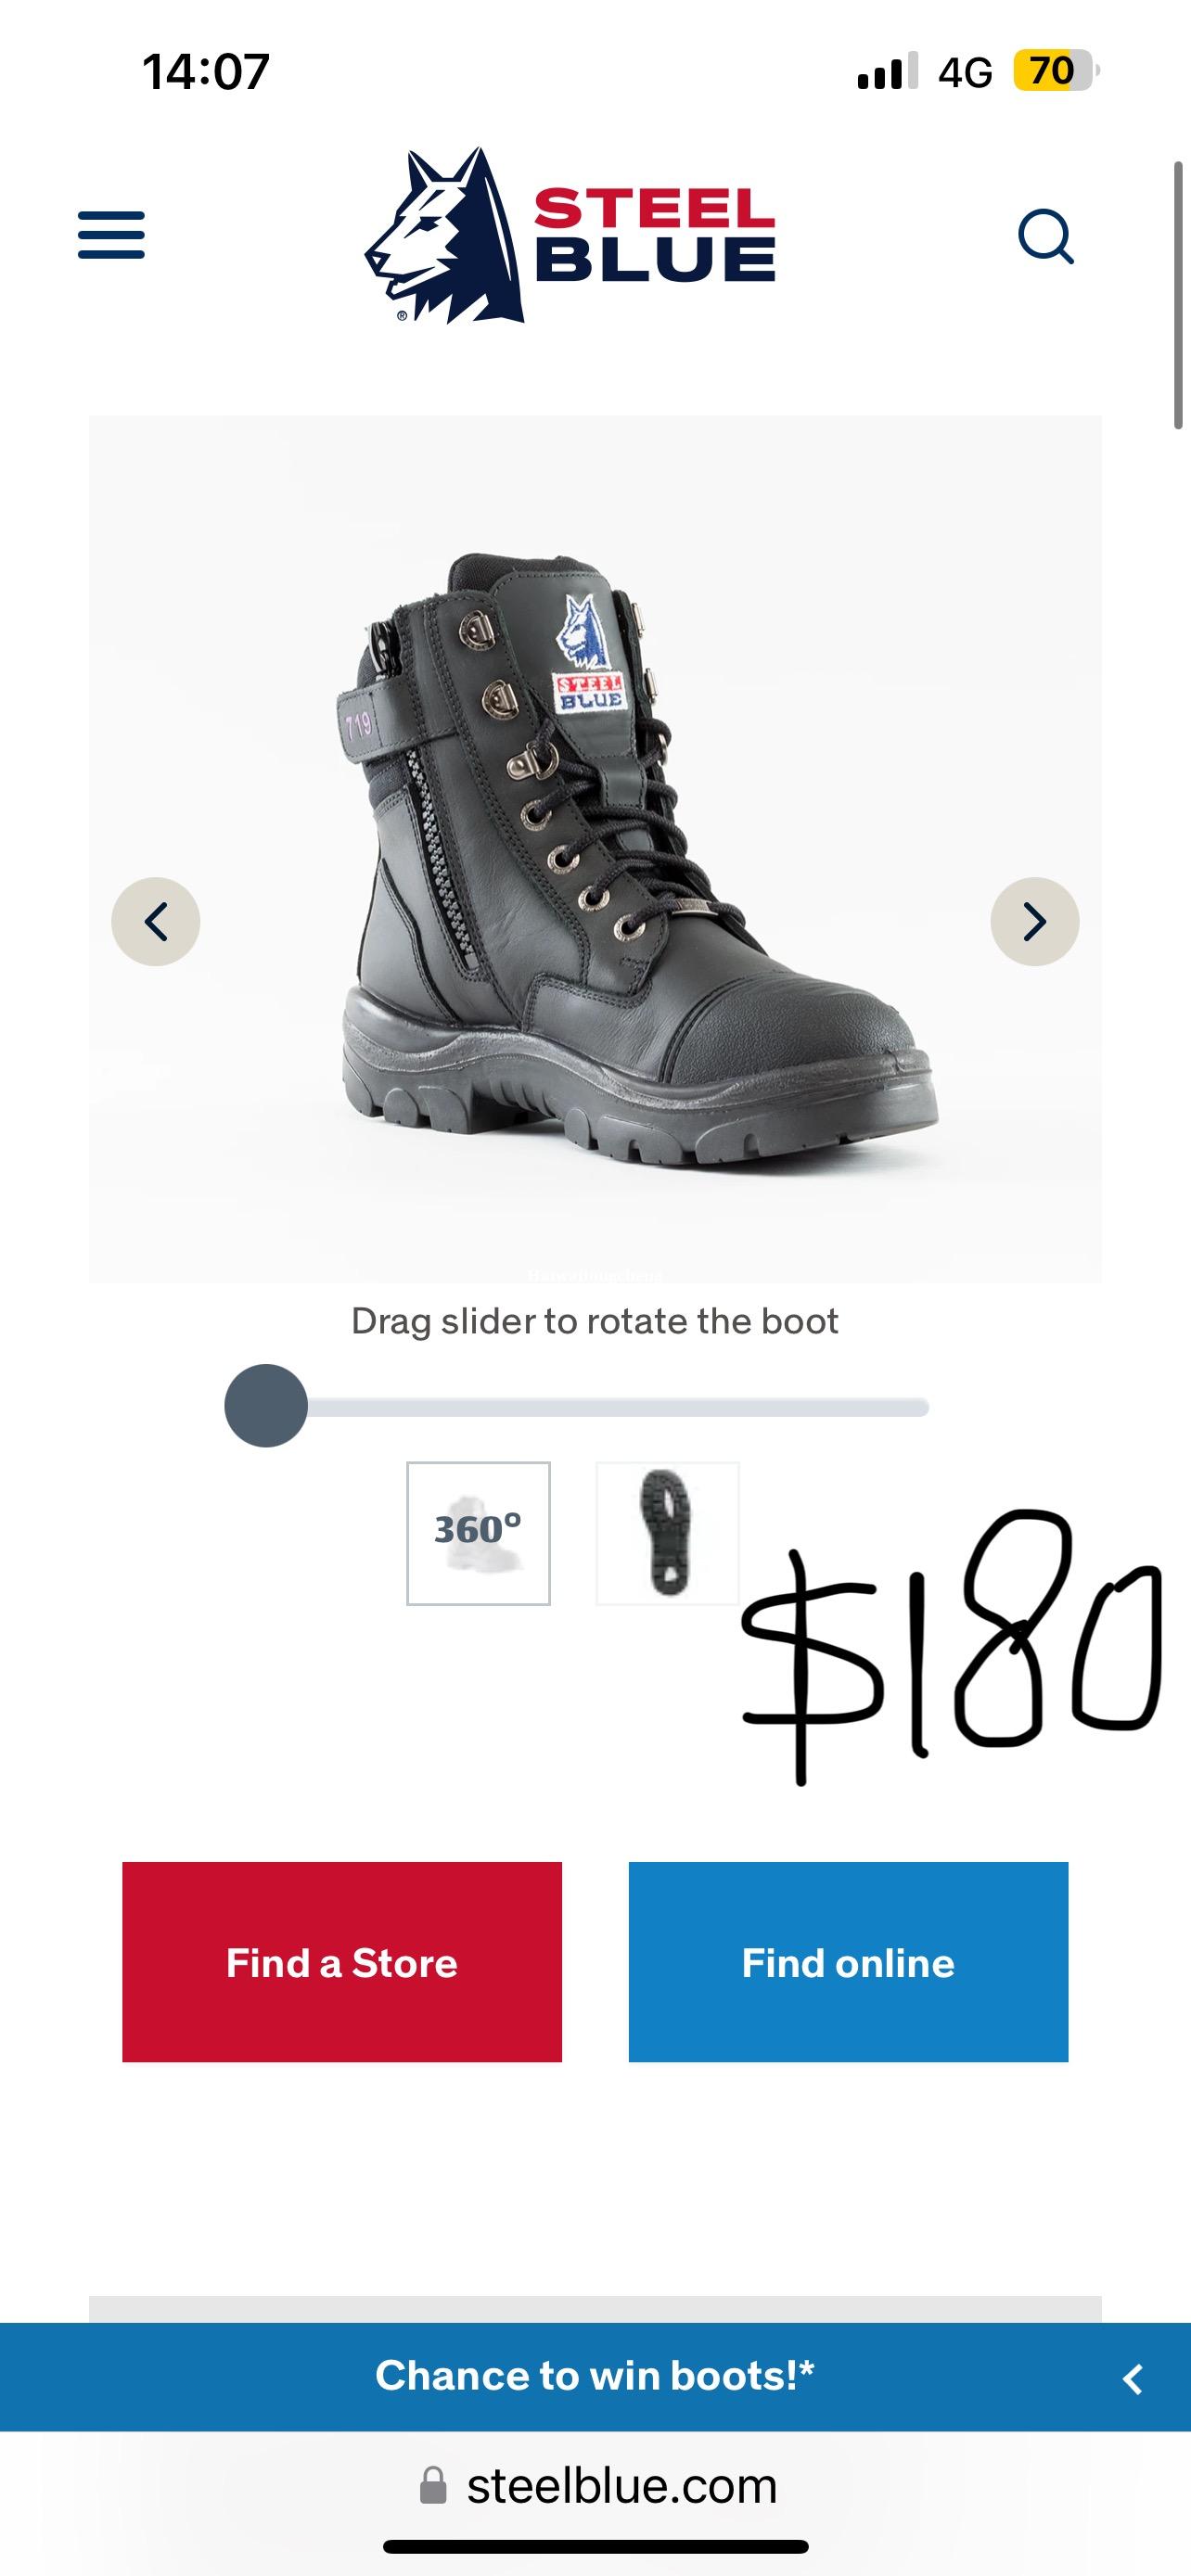Click the boot rotation slider handle
This screenshot has width=1191, height=2576.
point(266,1405)
